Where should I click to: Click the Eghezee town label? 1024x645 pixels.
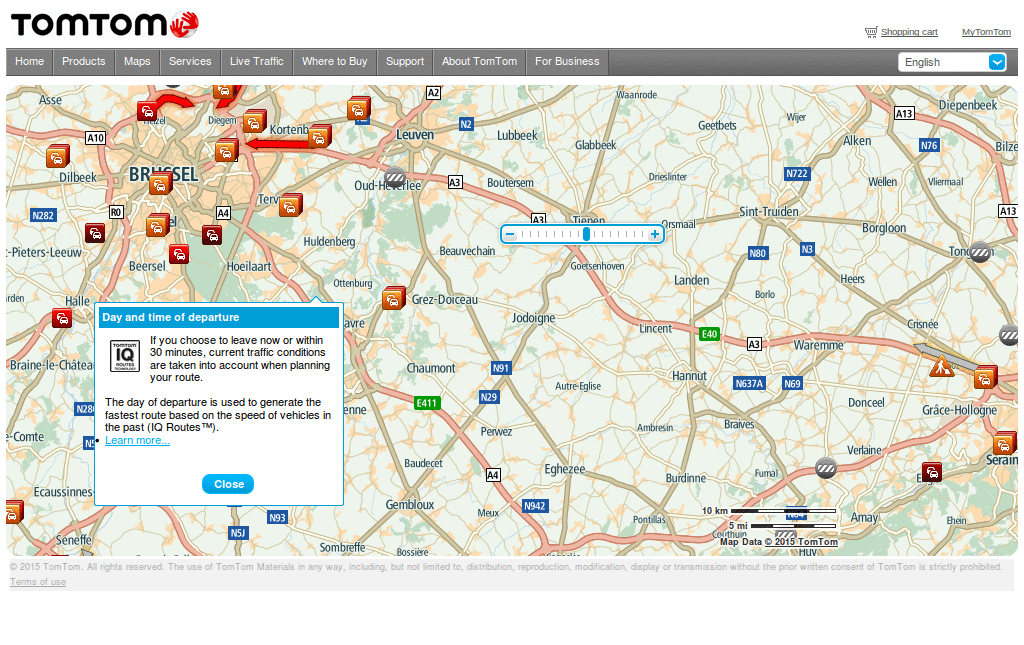click(565, 469)
